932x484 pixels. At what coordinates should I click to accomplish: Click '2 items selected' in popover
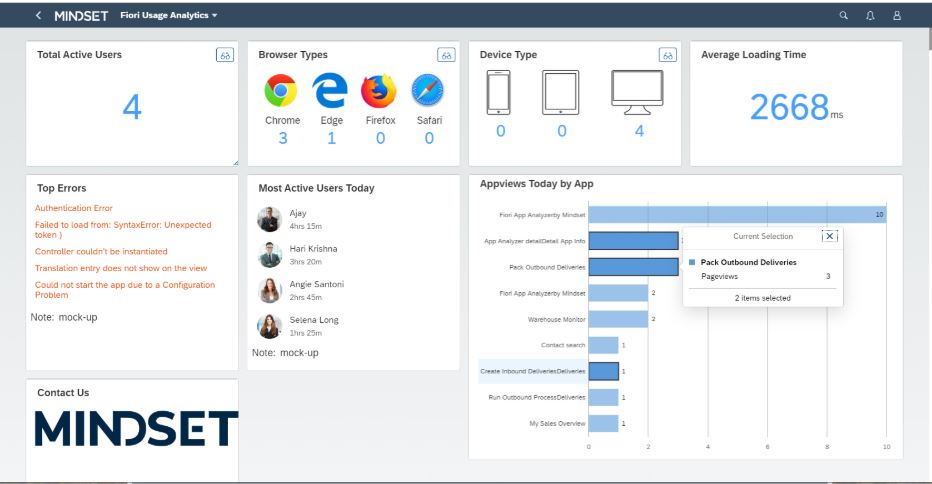(763, 298)
